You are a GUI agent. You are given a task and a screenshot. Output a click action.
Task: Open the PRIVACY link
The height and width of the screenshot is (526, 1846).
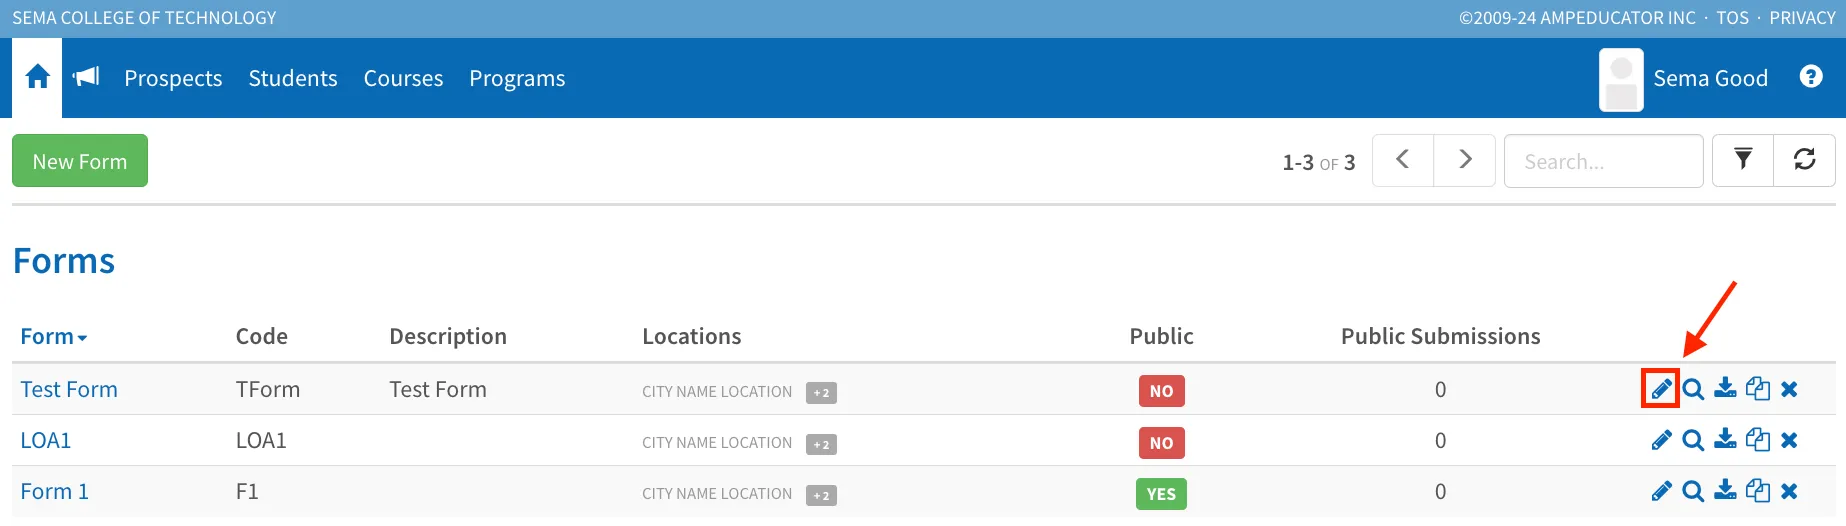(x=1802, y=18)
